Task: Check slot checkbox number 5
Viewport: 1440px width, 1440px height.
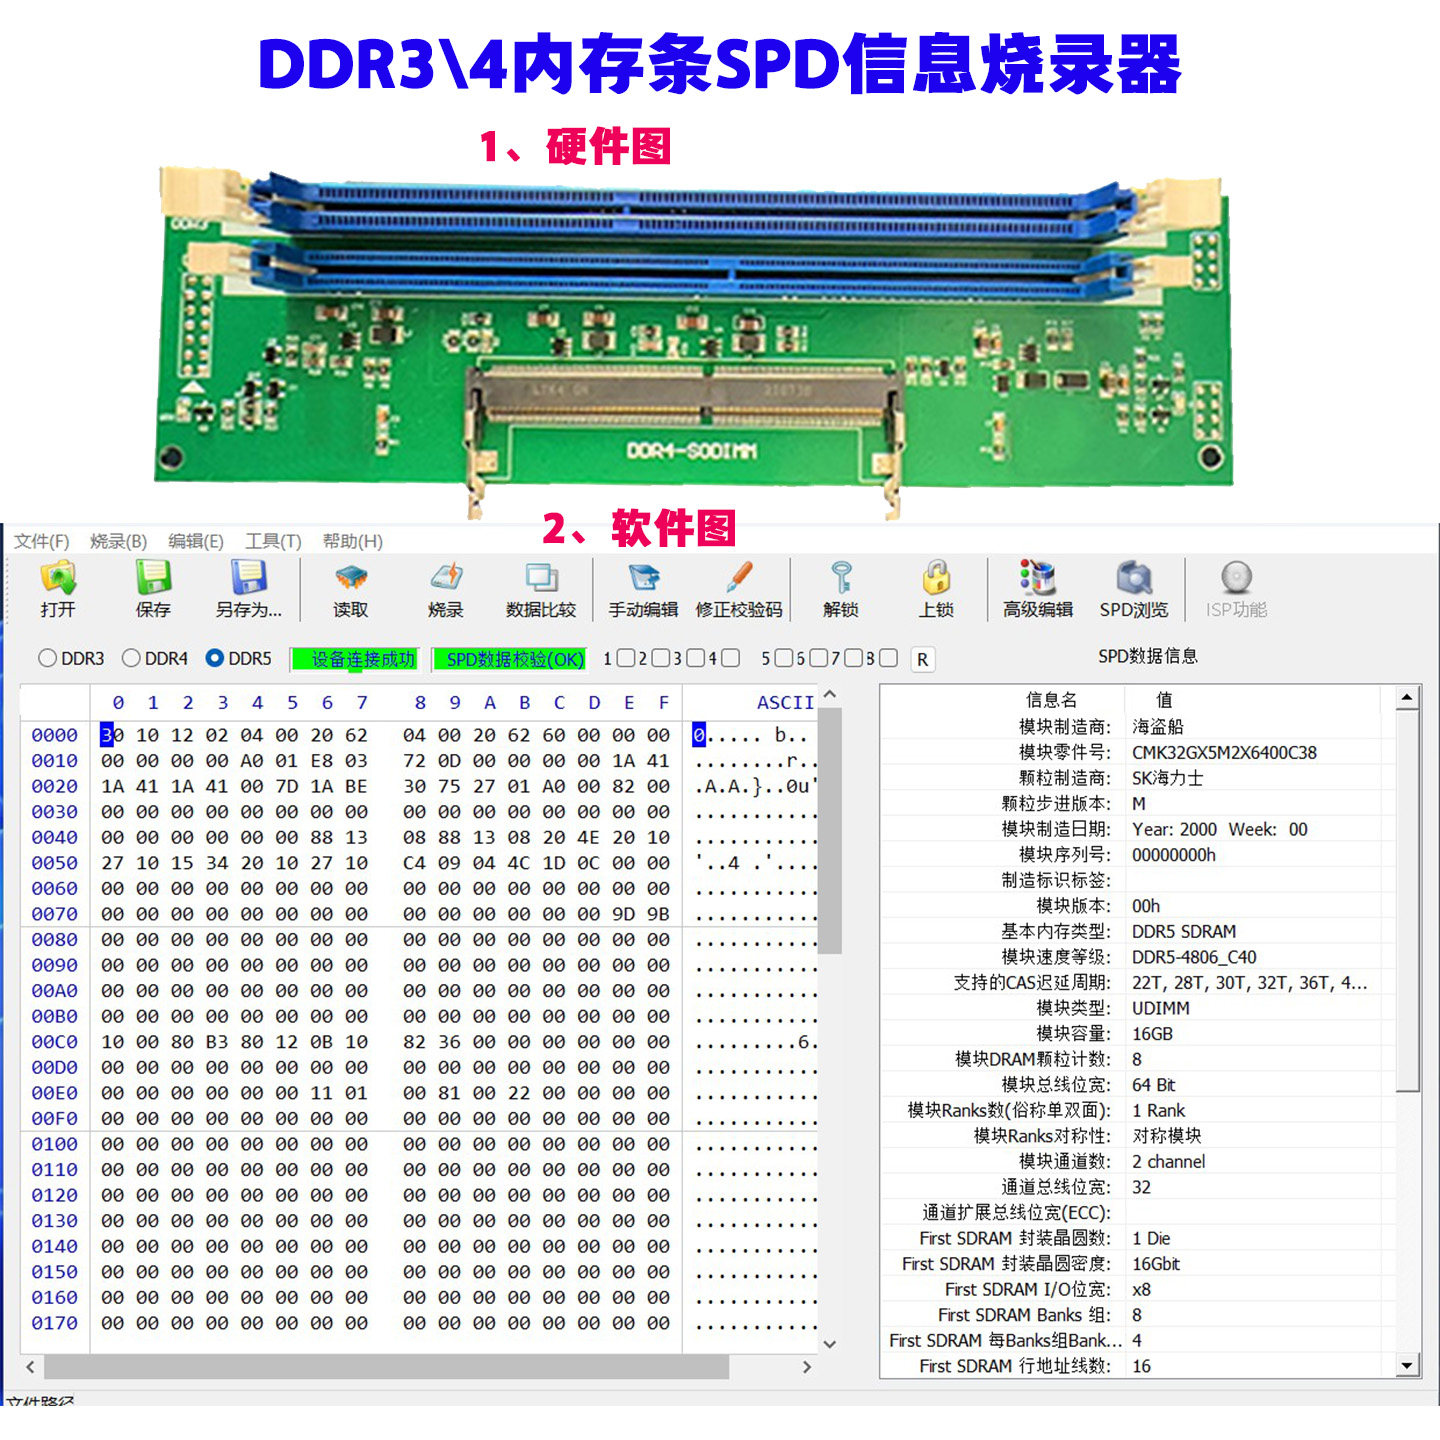Action: pyautogui.click(x=784, y=658)
